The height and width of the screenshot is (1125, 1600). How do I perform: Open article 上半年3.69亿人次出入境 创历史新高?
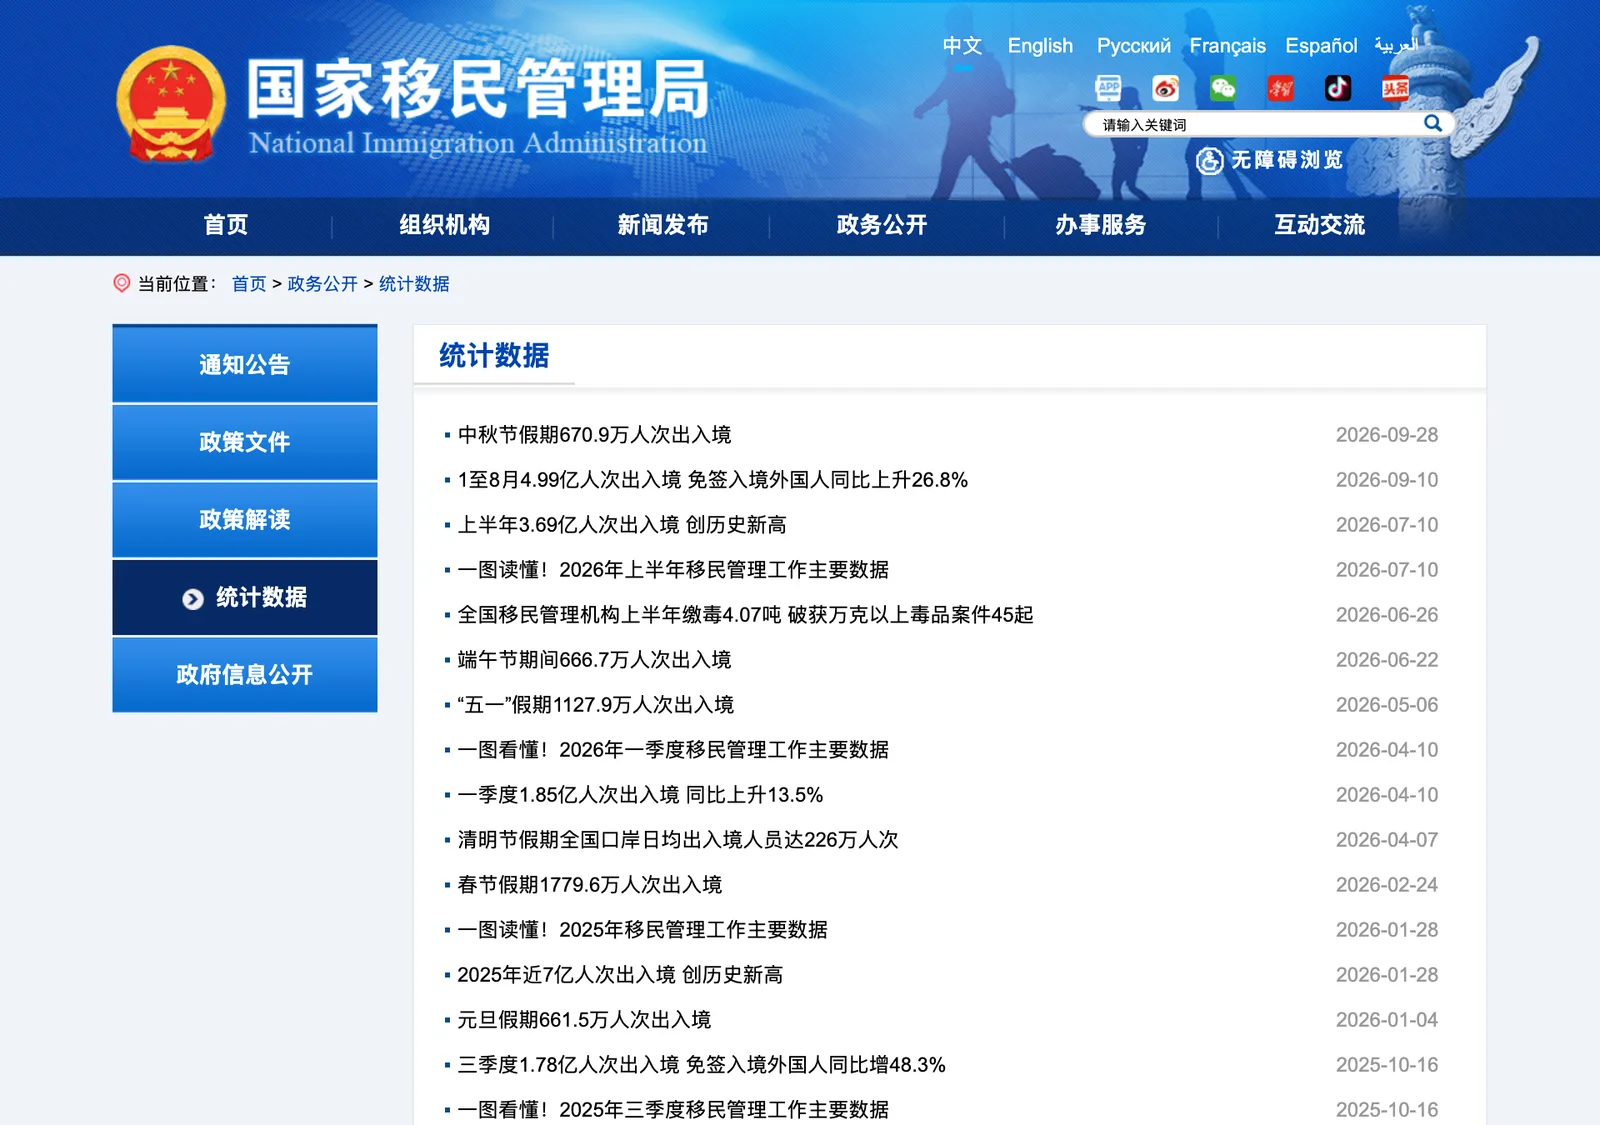point(622,525)
